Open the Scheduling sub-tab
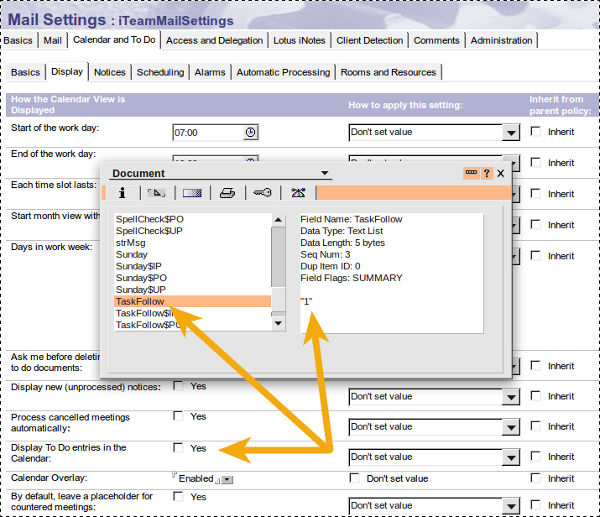Image resolution: width=600 pixels, height=517 pixels. click(x=160, y=72)
